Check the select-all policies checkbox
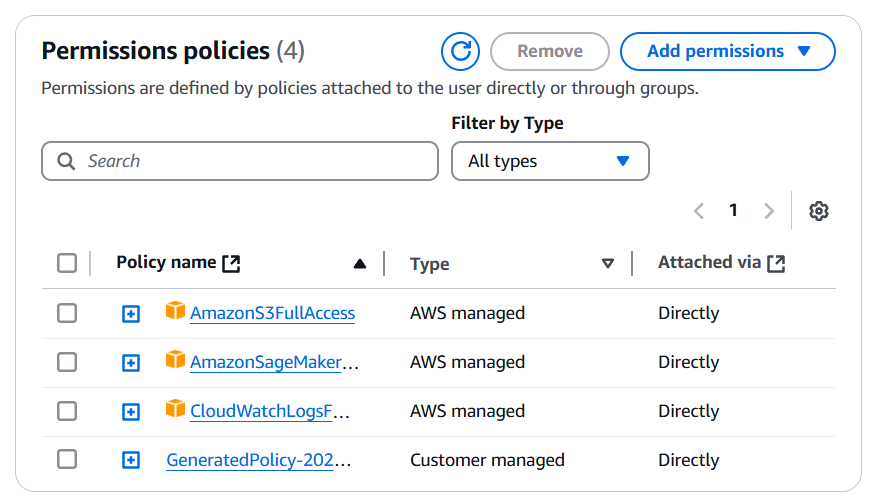The width and height of the screenshot is (875, 503). coord(67,263)
